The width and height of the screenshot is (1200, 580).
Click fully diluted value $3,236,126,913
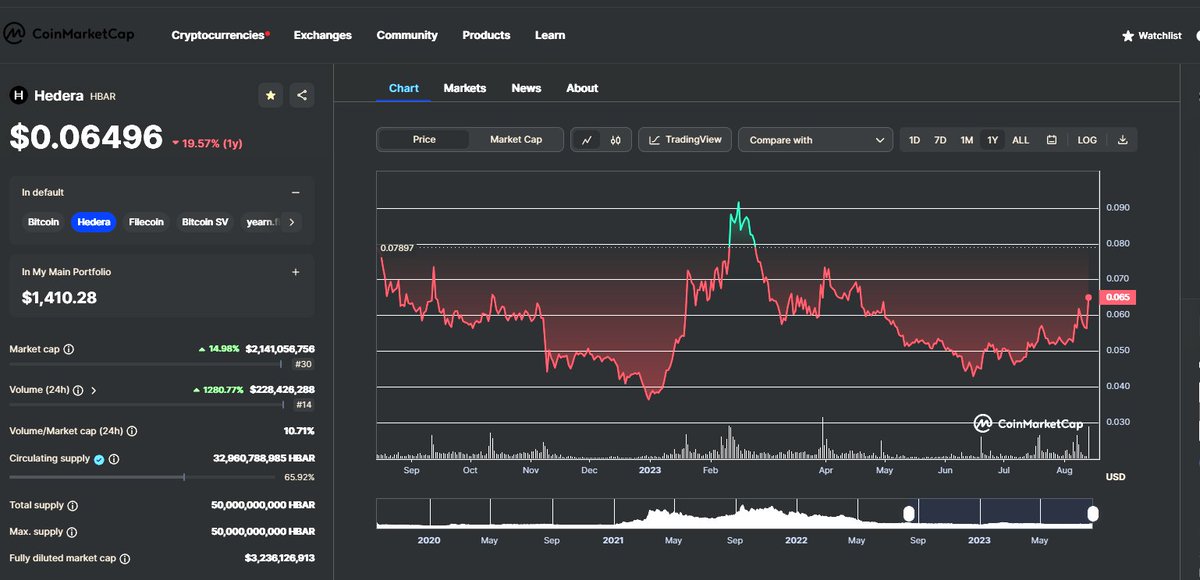[280, 559]
